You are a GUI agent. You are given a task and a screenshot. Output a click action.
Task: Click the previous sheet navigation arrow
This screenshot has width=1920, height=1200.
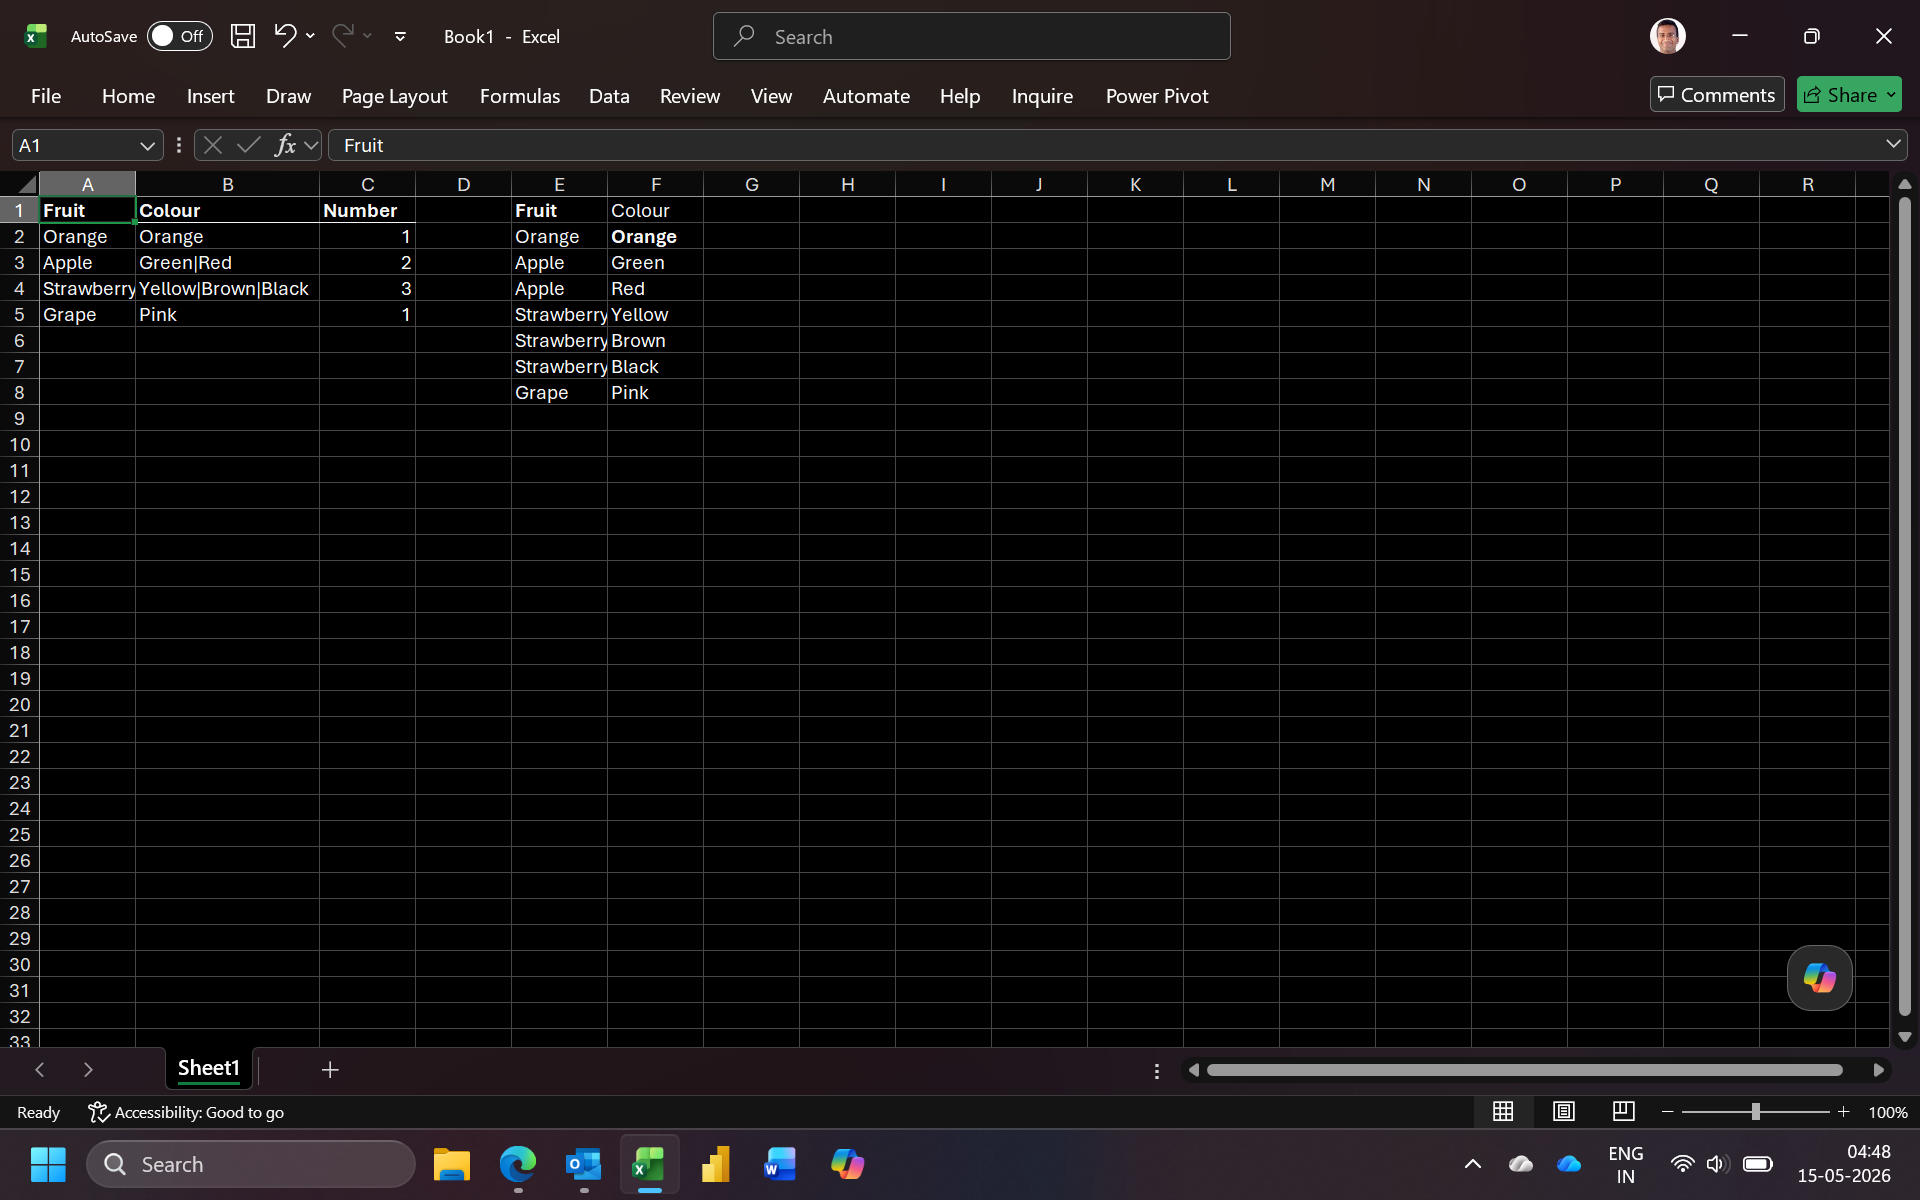coord(40,1070)
